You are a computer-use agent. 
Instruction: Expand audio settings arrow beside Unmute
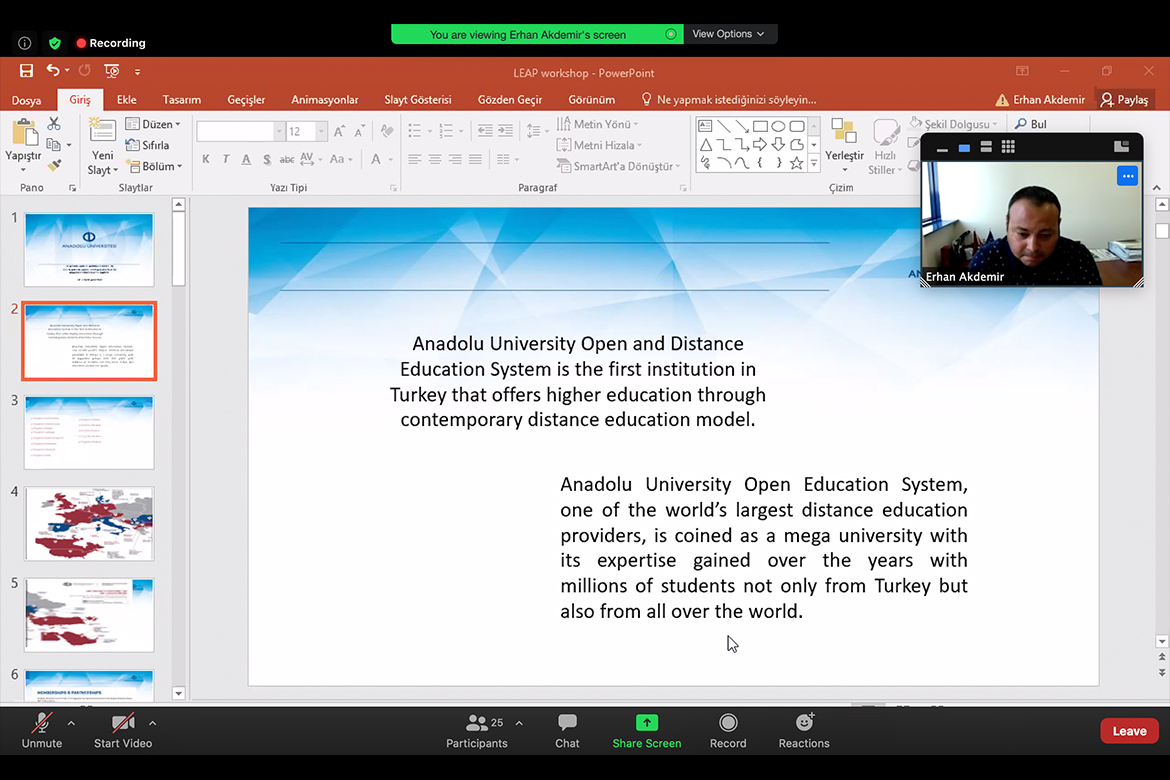[x=71, y=723]
